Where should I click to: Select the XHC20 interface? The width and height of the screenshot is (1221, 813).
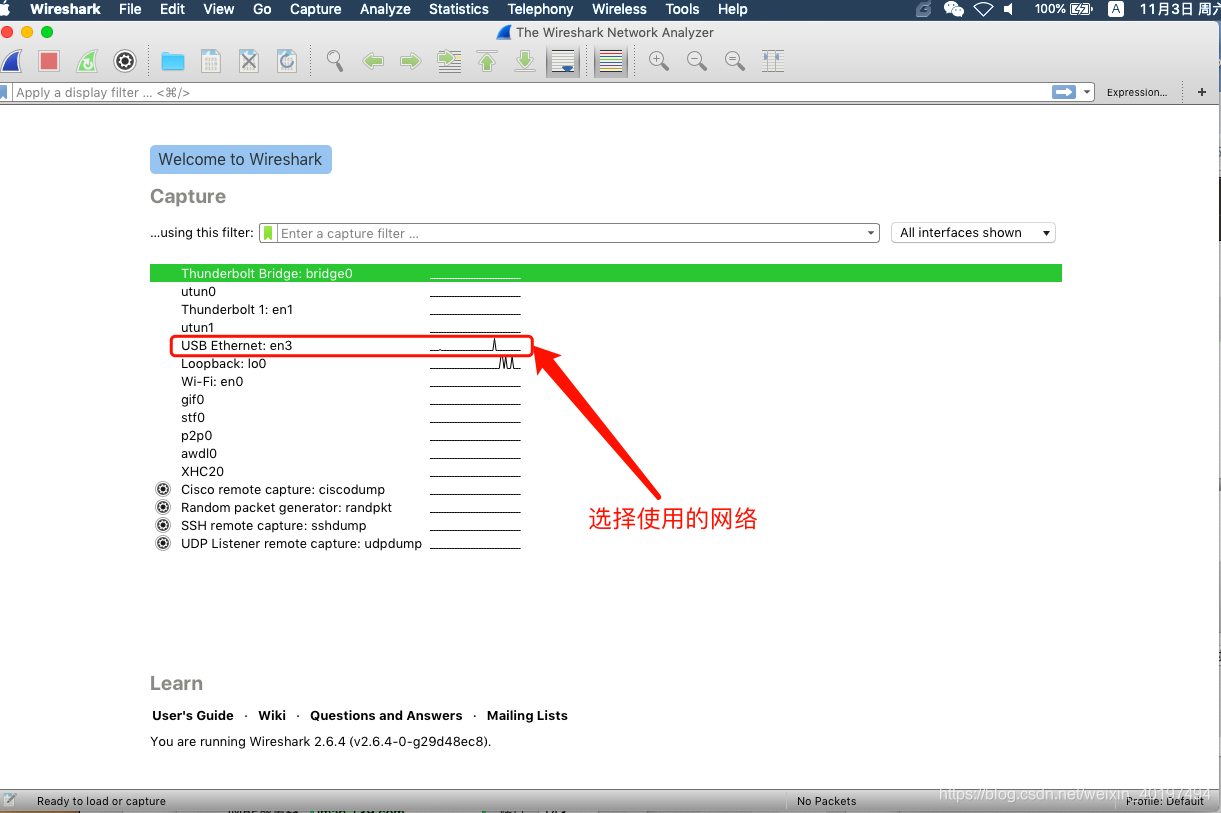click(x=606, y=472)
